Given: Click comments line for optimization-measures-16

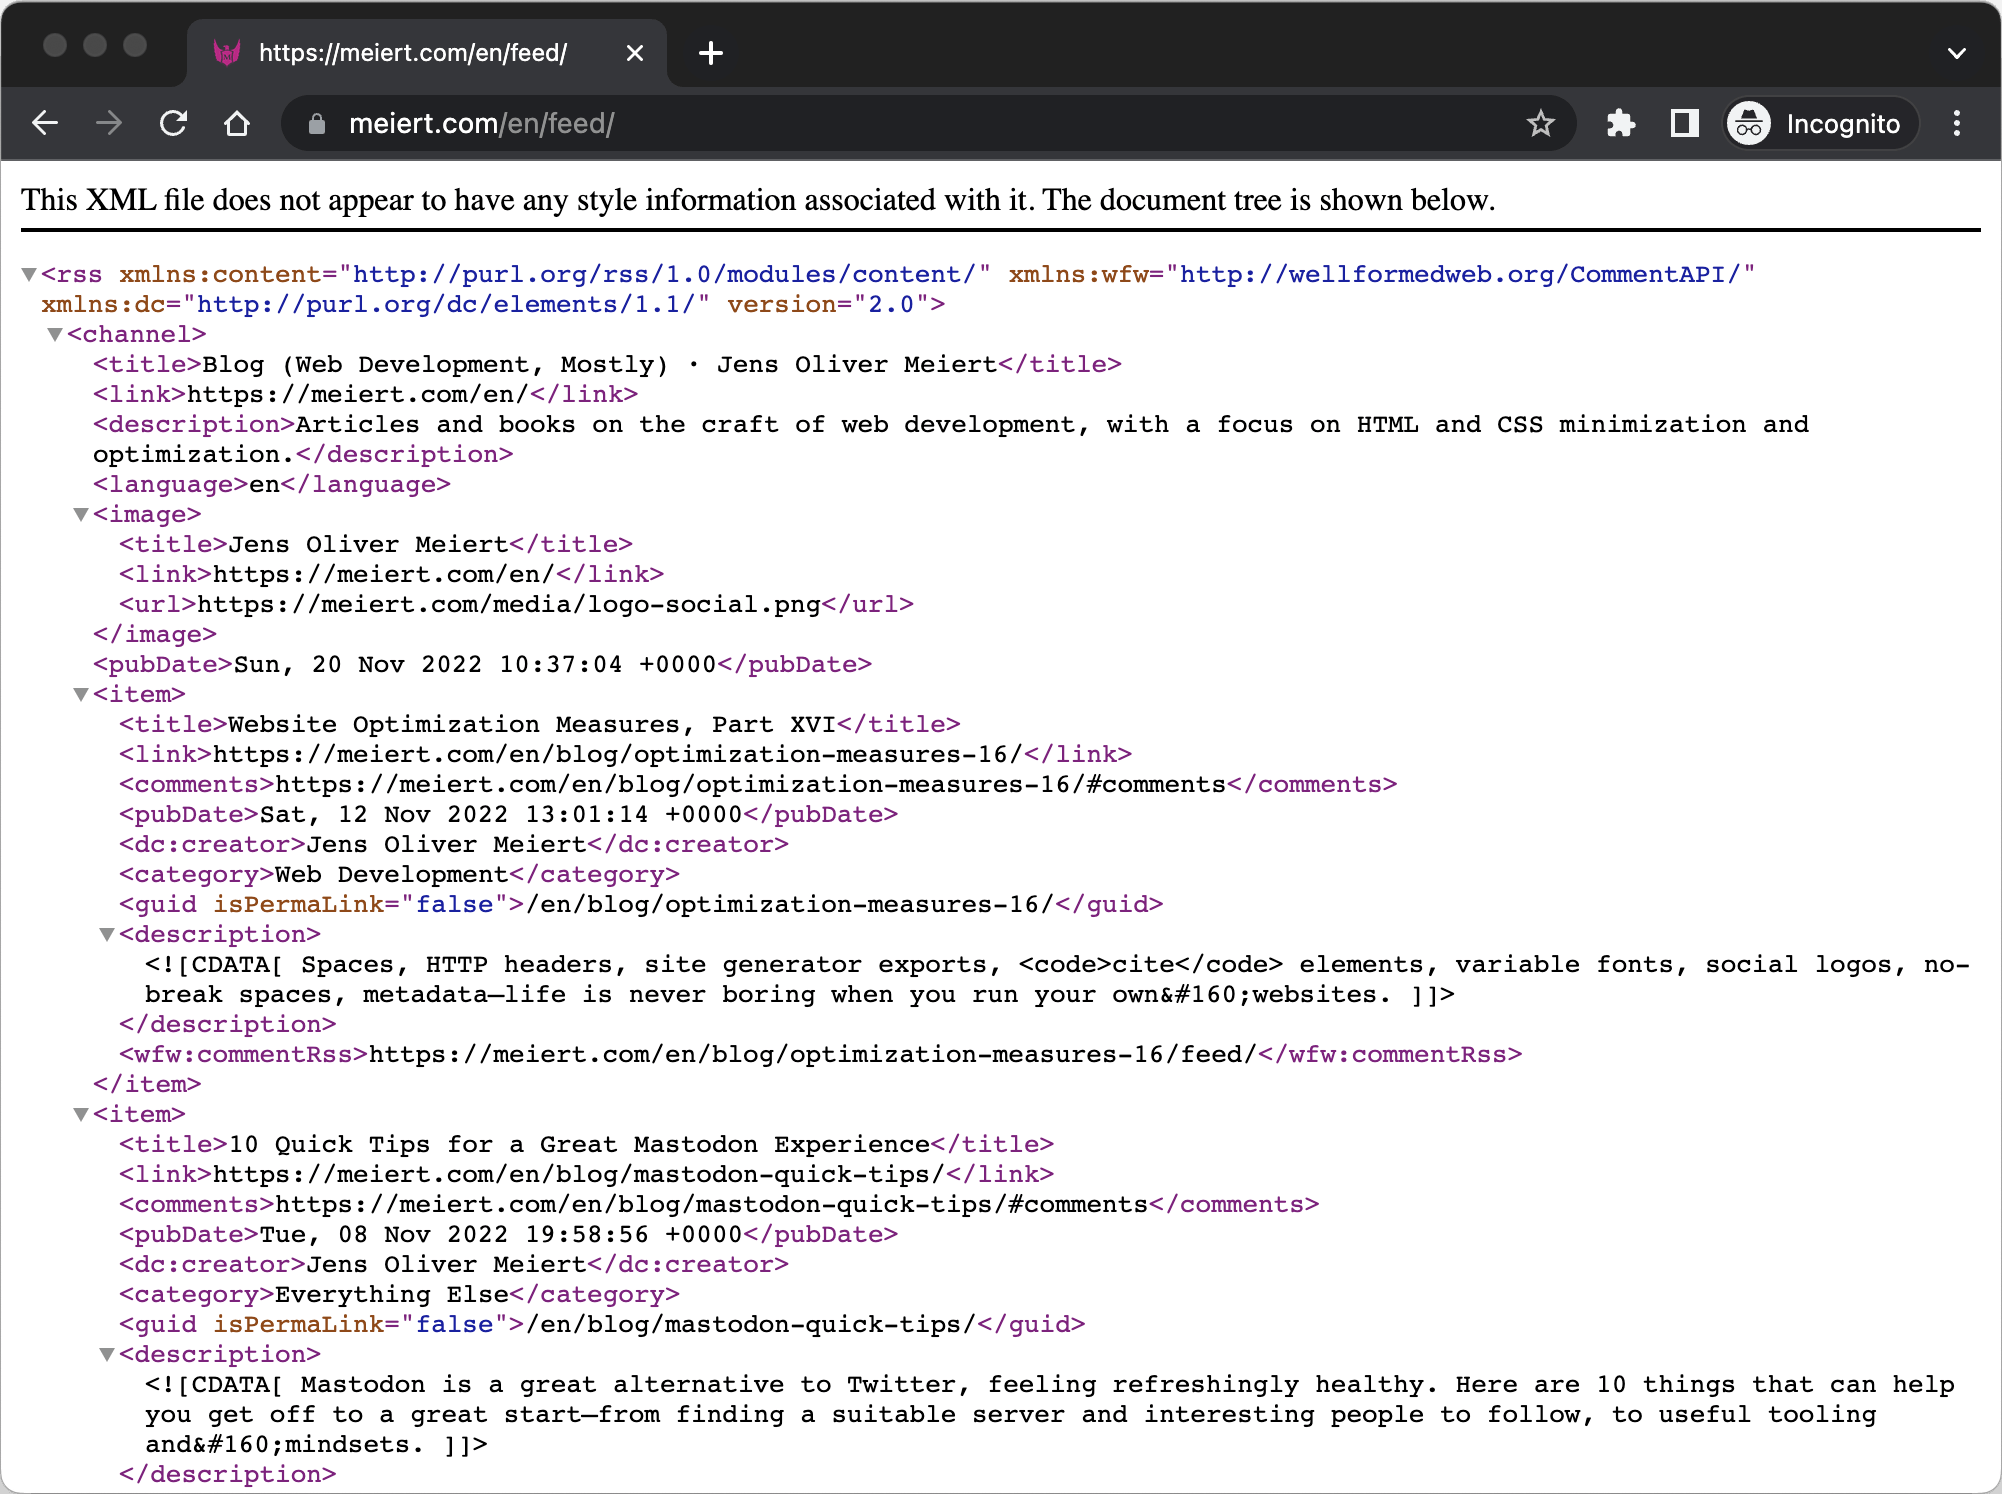Looking at the screenshot, I should click(x=758, y=784).
